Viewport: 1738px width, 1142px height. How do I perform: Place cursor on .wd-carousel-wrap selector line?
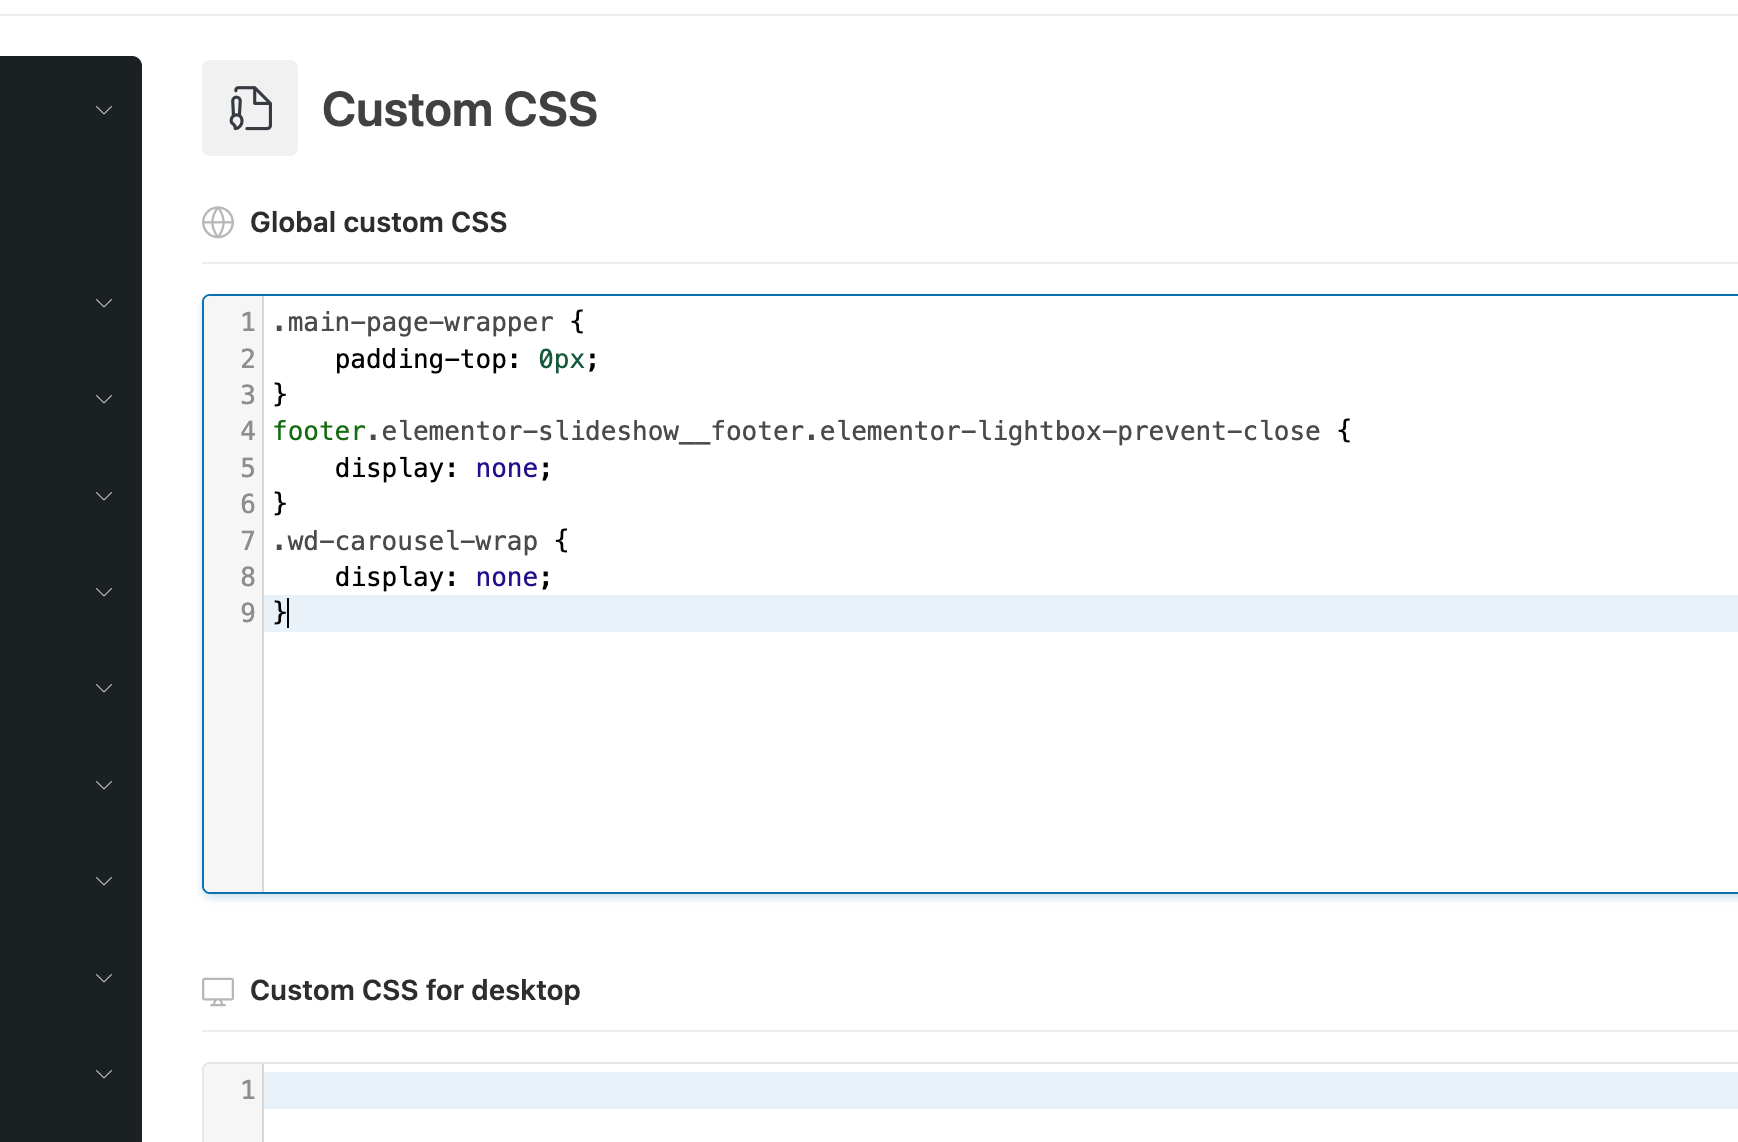406,541
